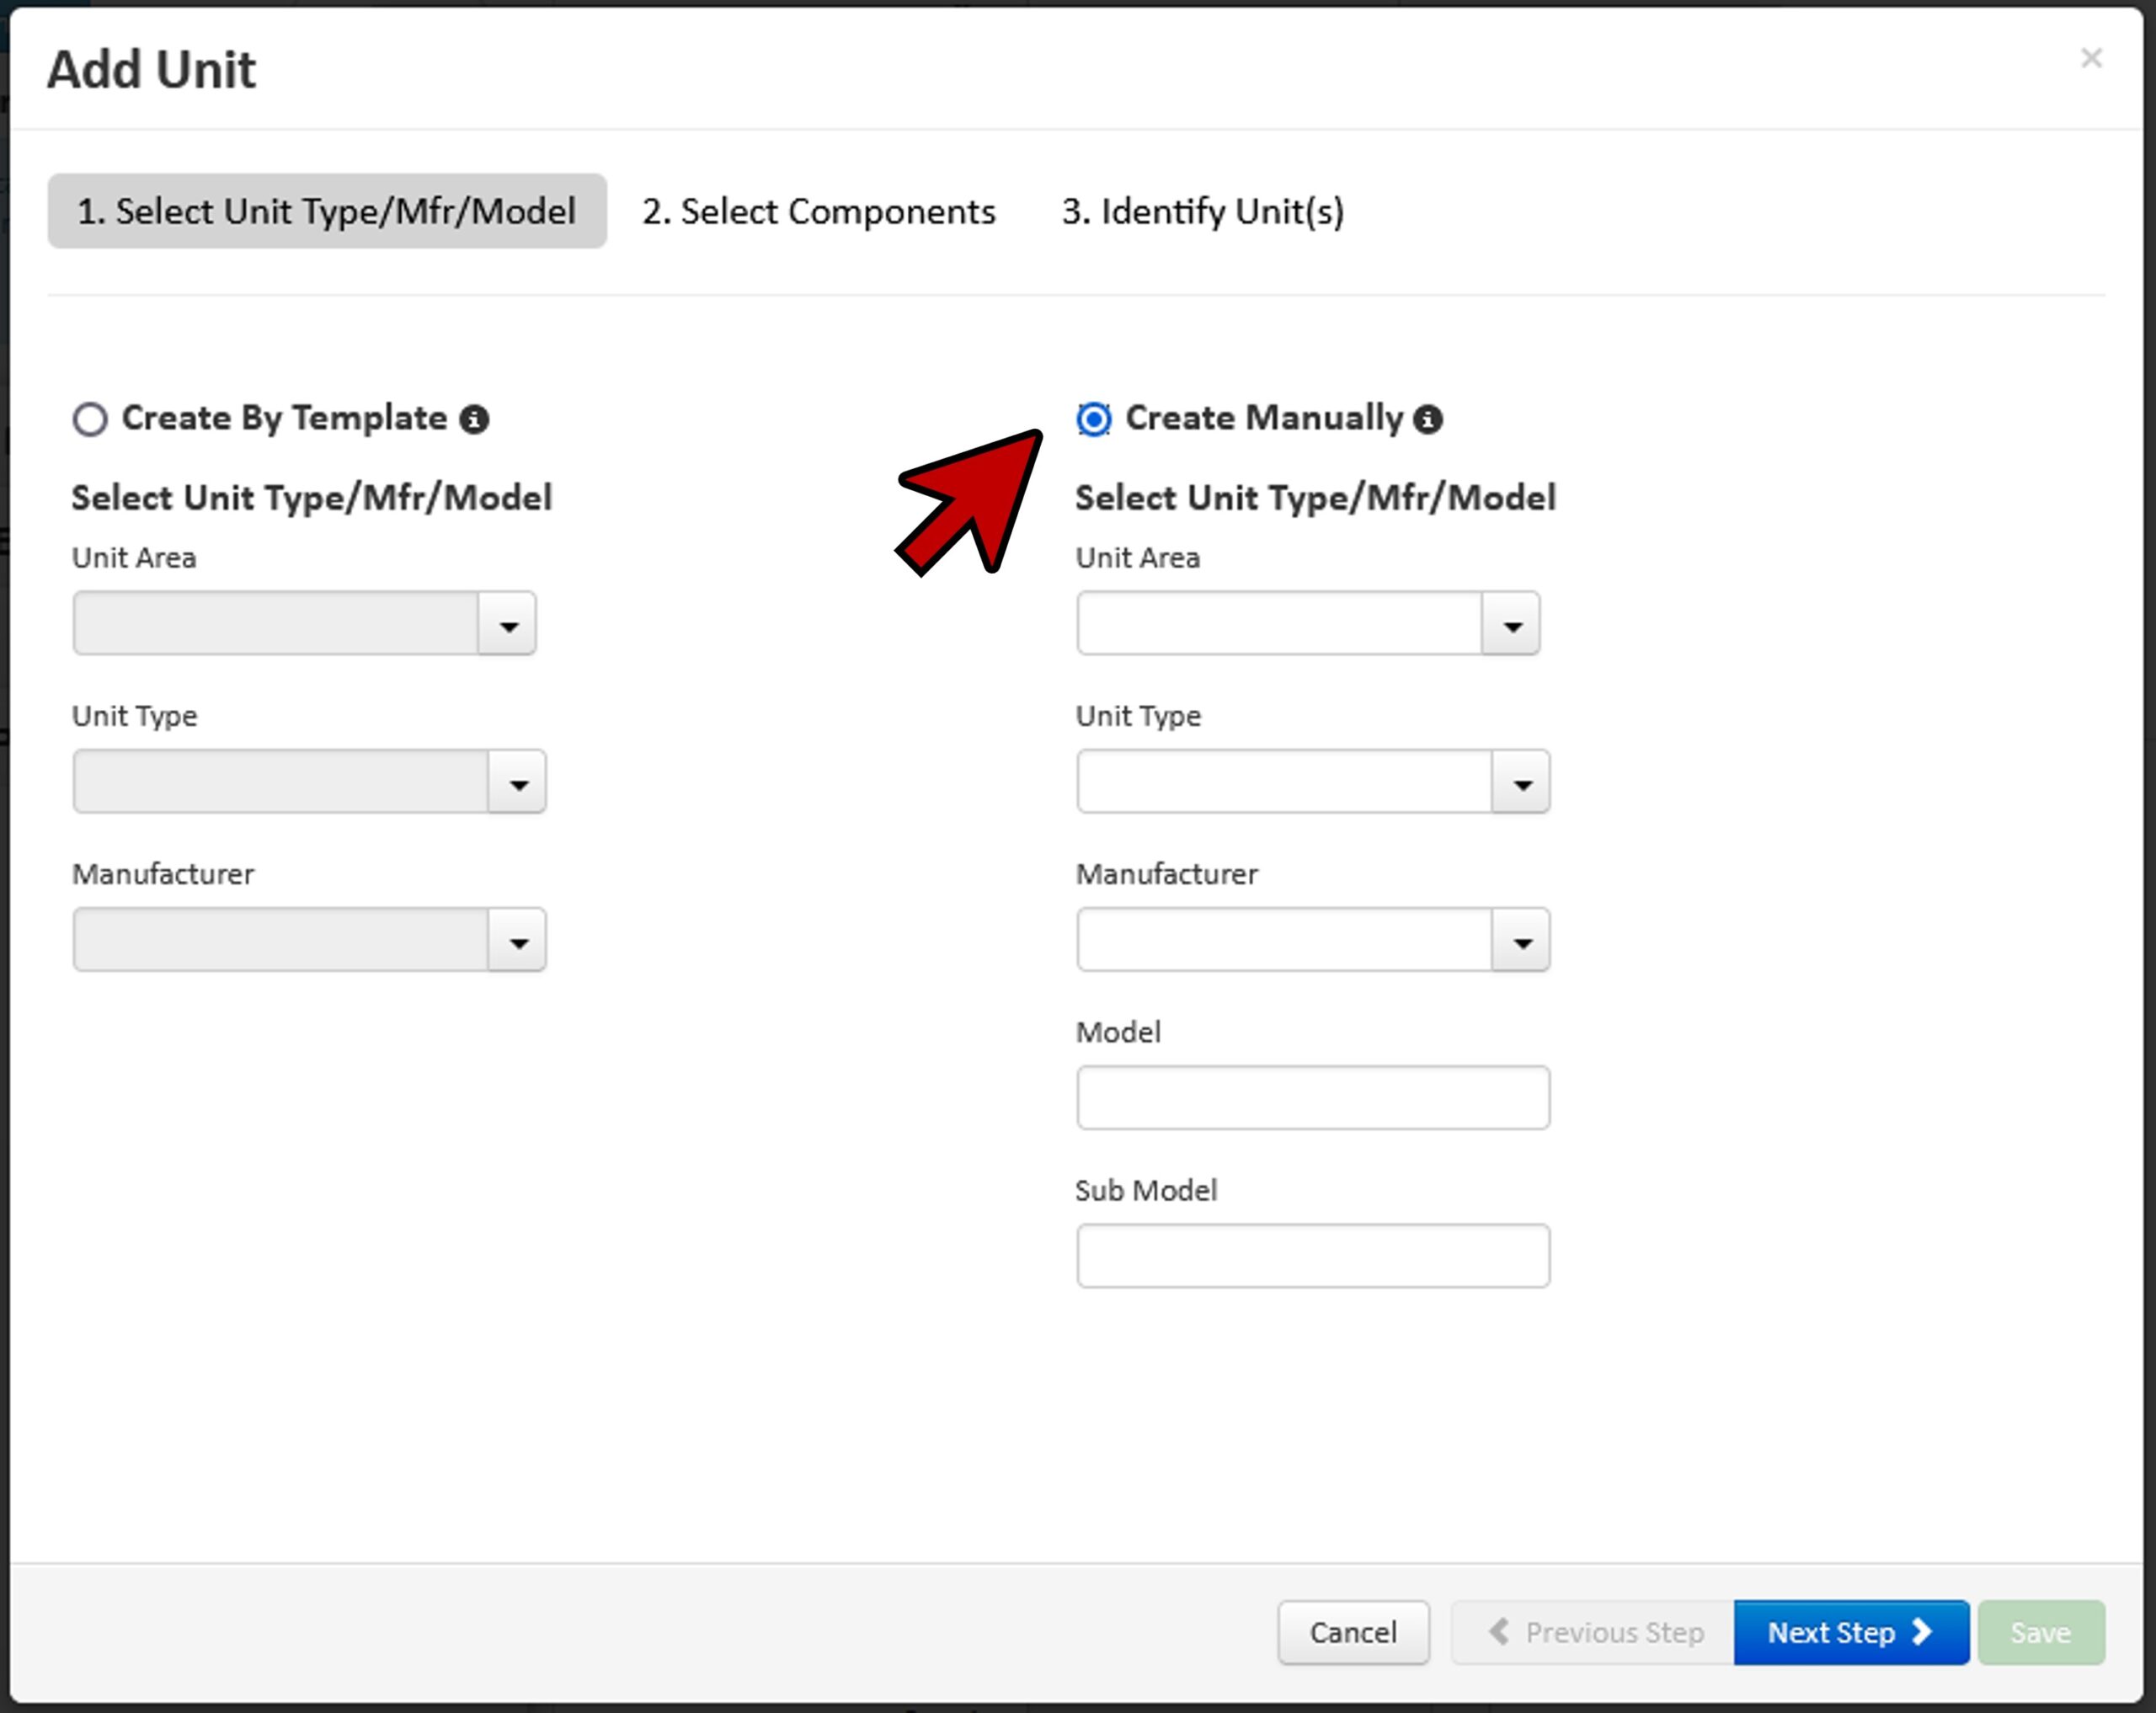Click info icon beside Create Manually

pyautogui.click(x=1428, y=419)
